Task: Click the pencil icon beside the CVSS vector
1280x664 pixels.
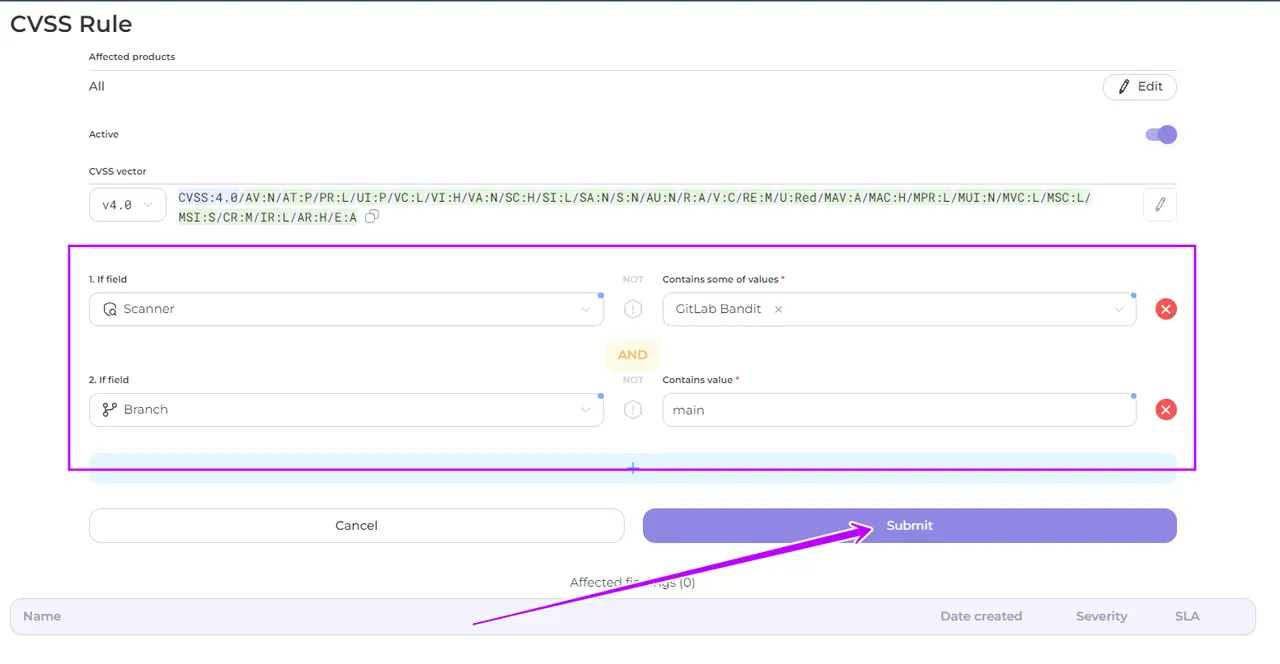Action: [1160, 205]
